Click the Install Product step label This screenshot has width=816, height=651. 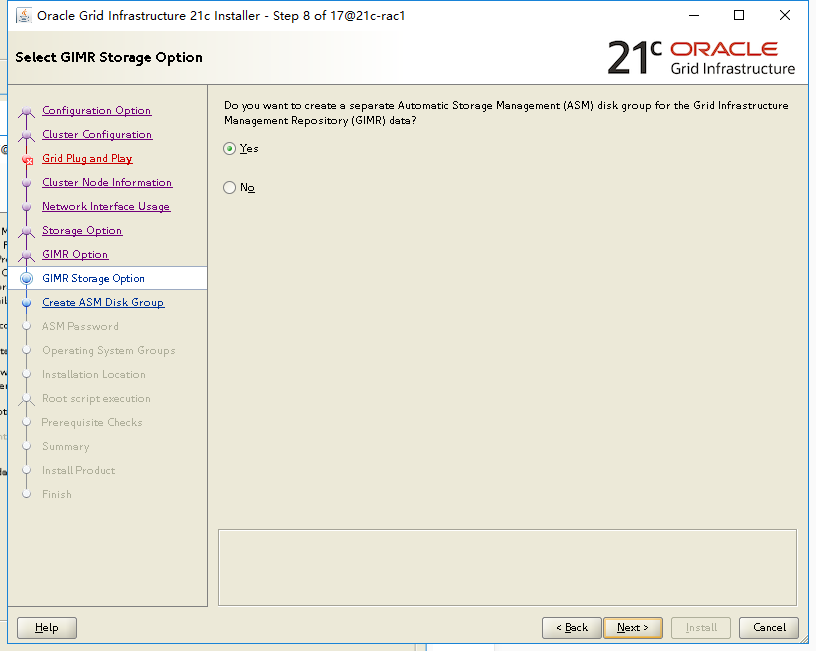point(79,470)
